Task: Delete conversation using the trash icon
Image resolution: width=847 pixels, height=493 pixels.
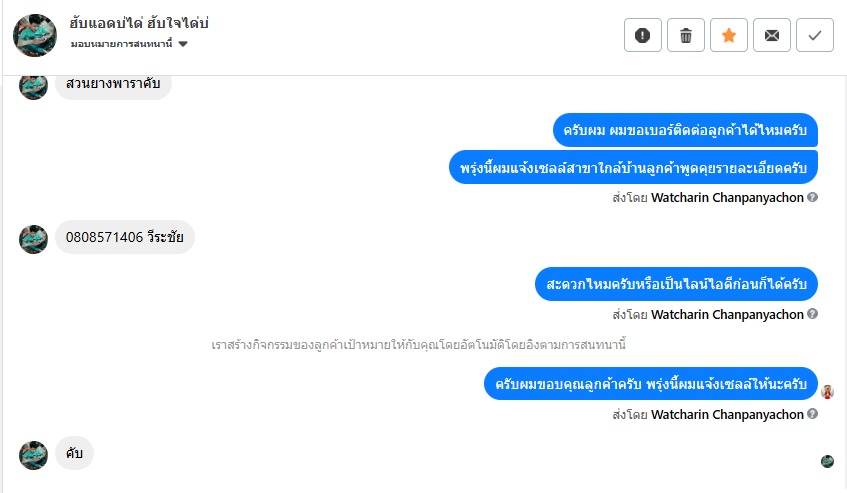Action: coord(686,36)
